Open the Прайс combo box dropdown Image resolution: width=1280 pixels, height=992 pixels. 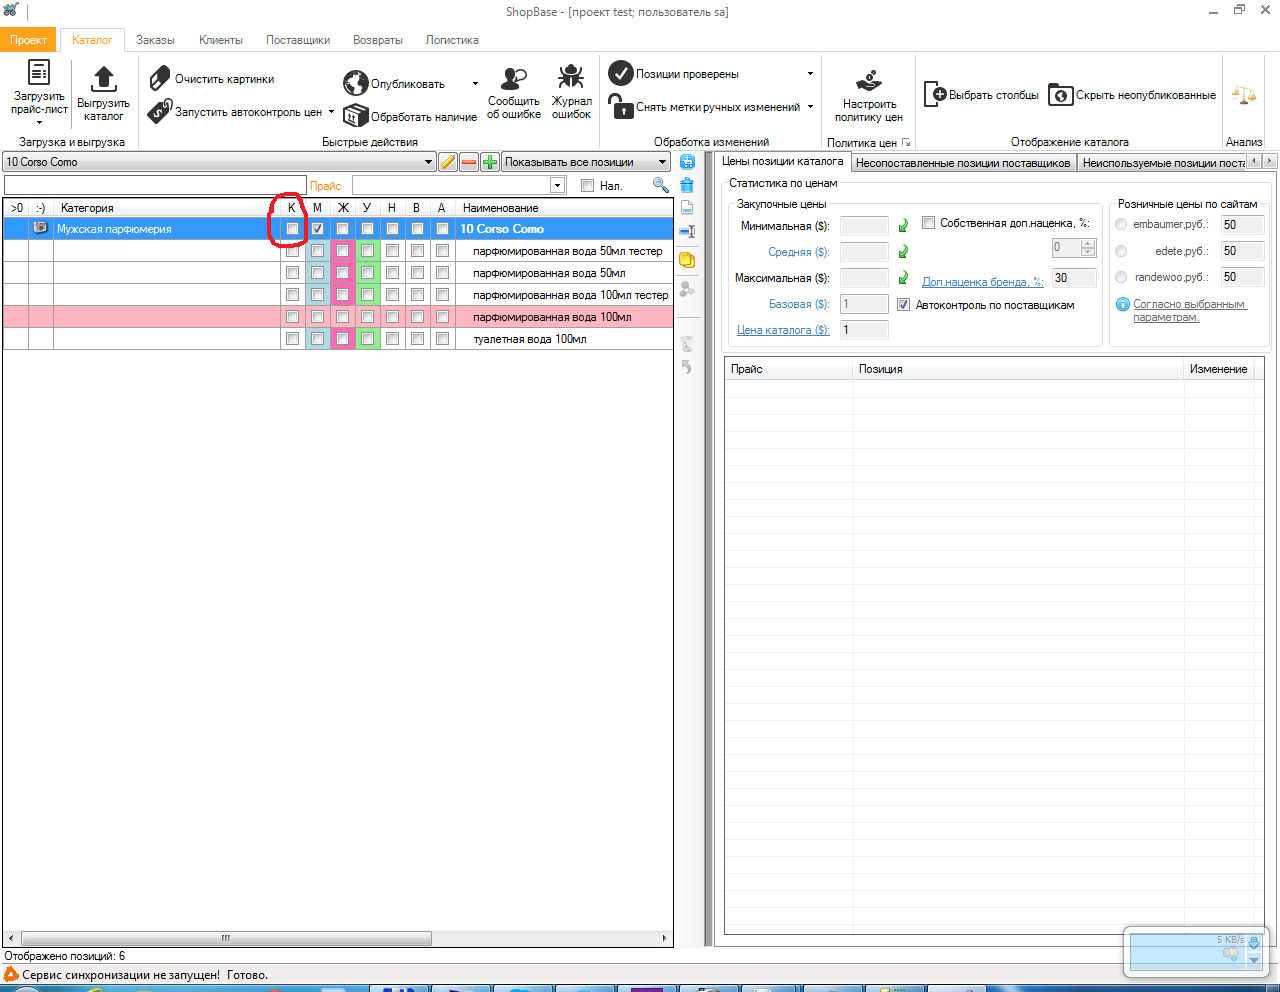point(558,185)
